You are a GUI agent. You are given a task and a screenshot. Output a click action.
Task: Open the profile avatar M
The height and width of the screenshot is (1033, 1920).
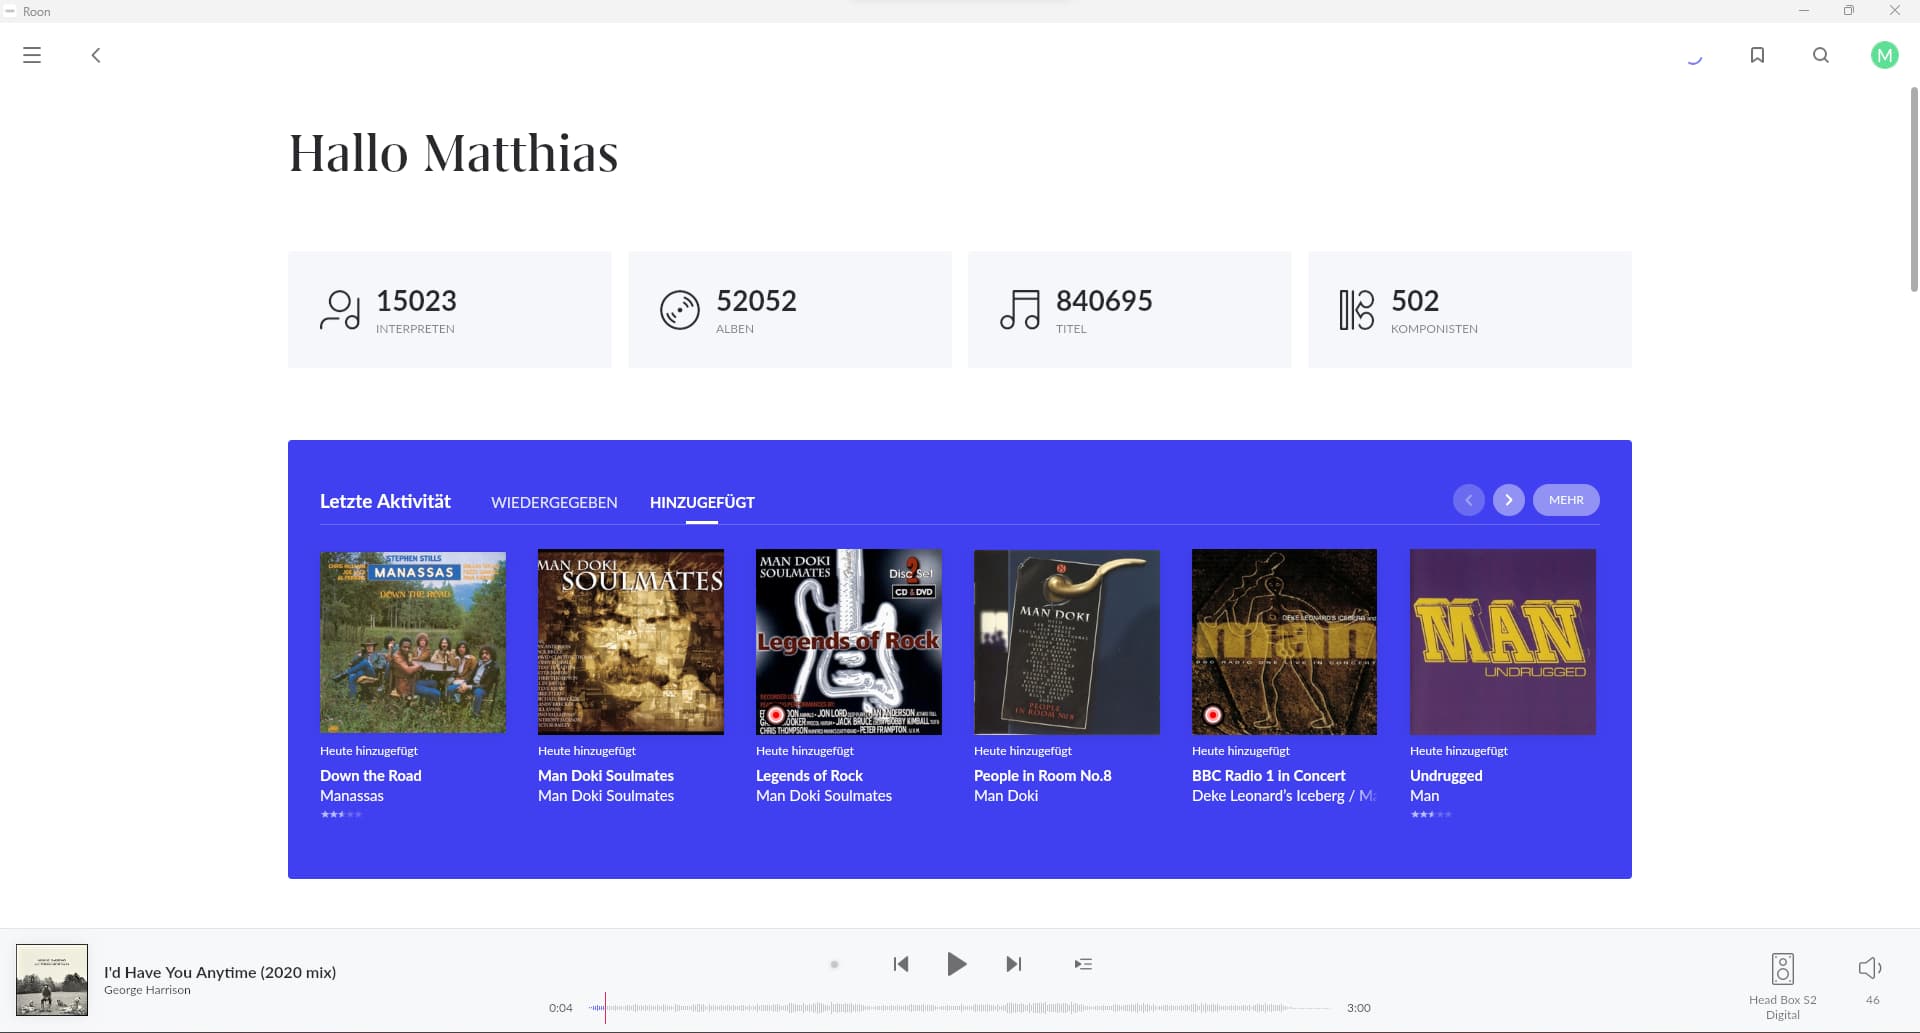pos(1885,55)
